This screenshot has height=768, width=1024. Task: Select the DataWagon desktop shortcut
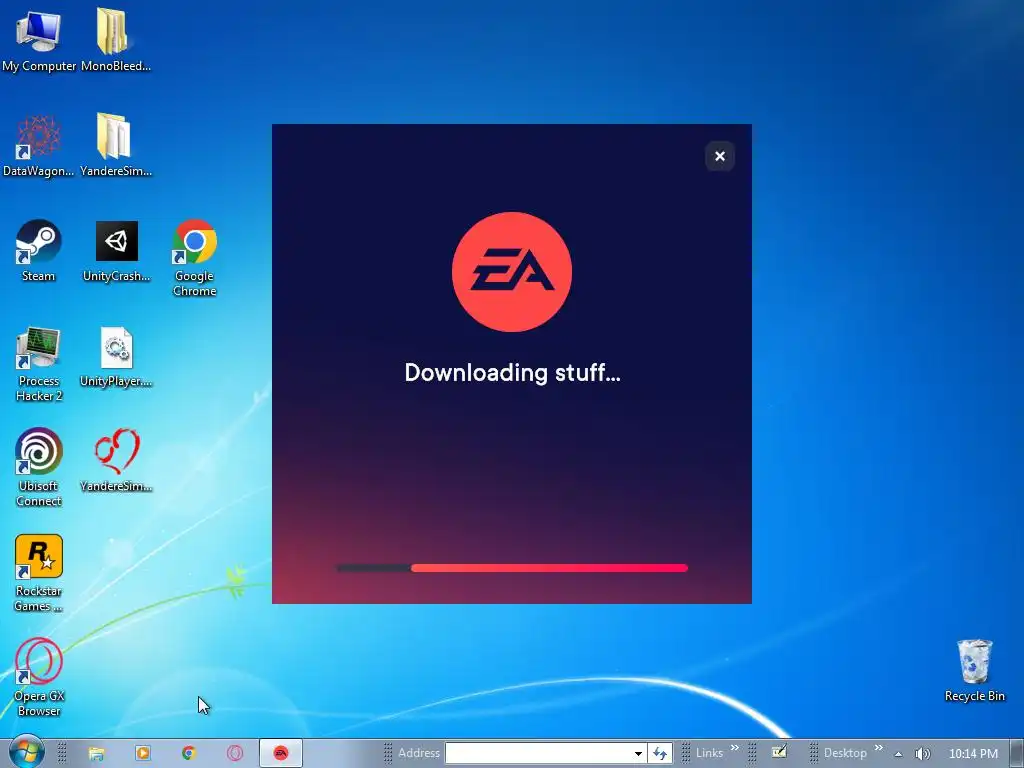coord(39,145)
